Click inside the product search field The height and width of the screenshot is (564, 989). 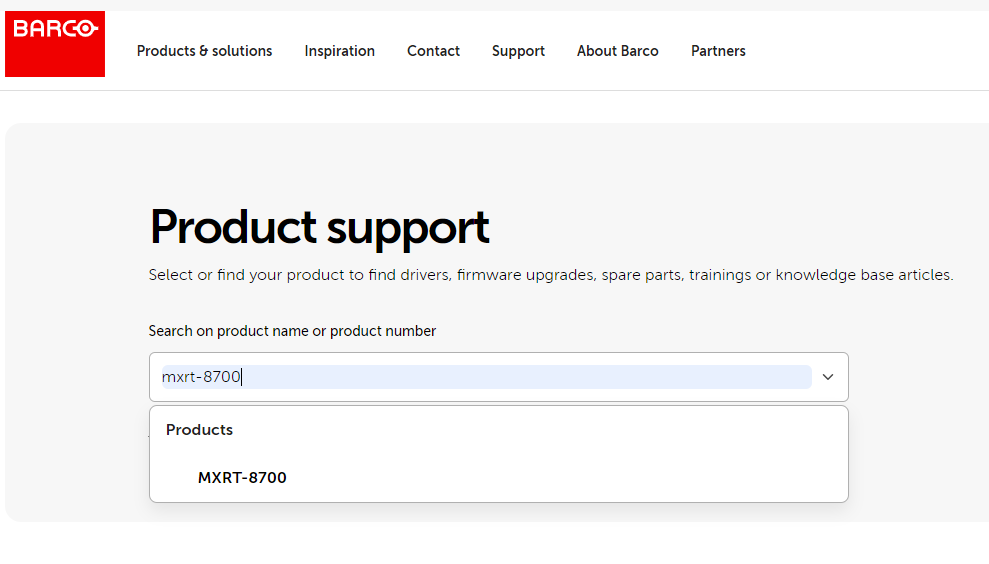coord(480,377)
